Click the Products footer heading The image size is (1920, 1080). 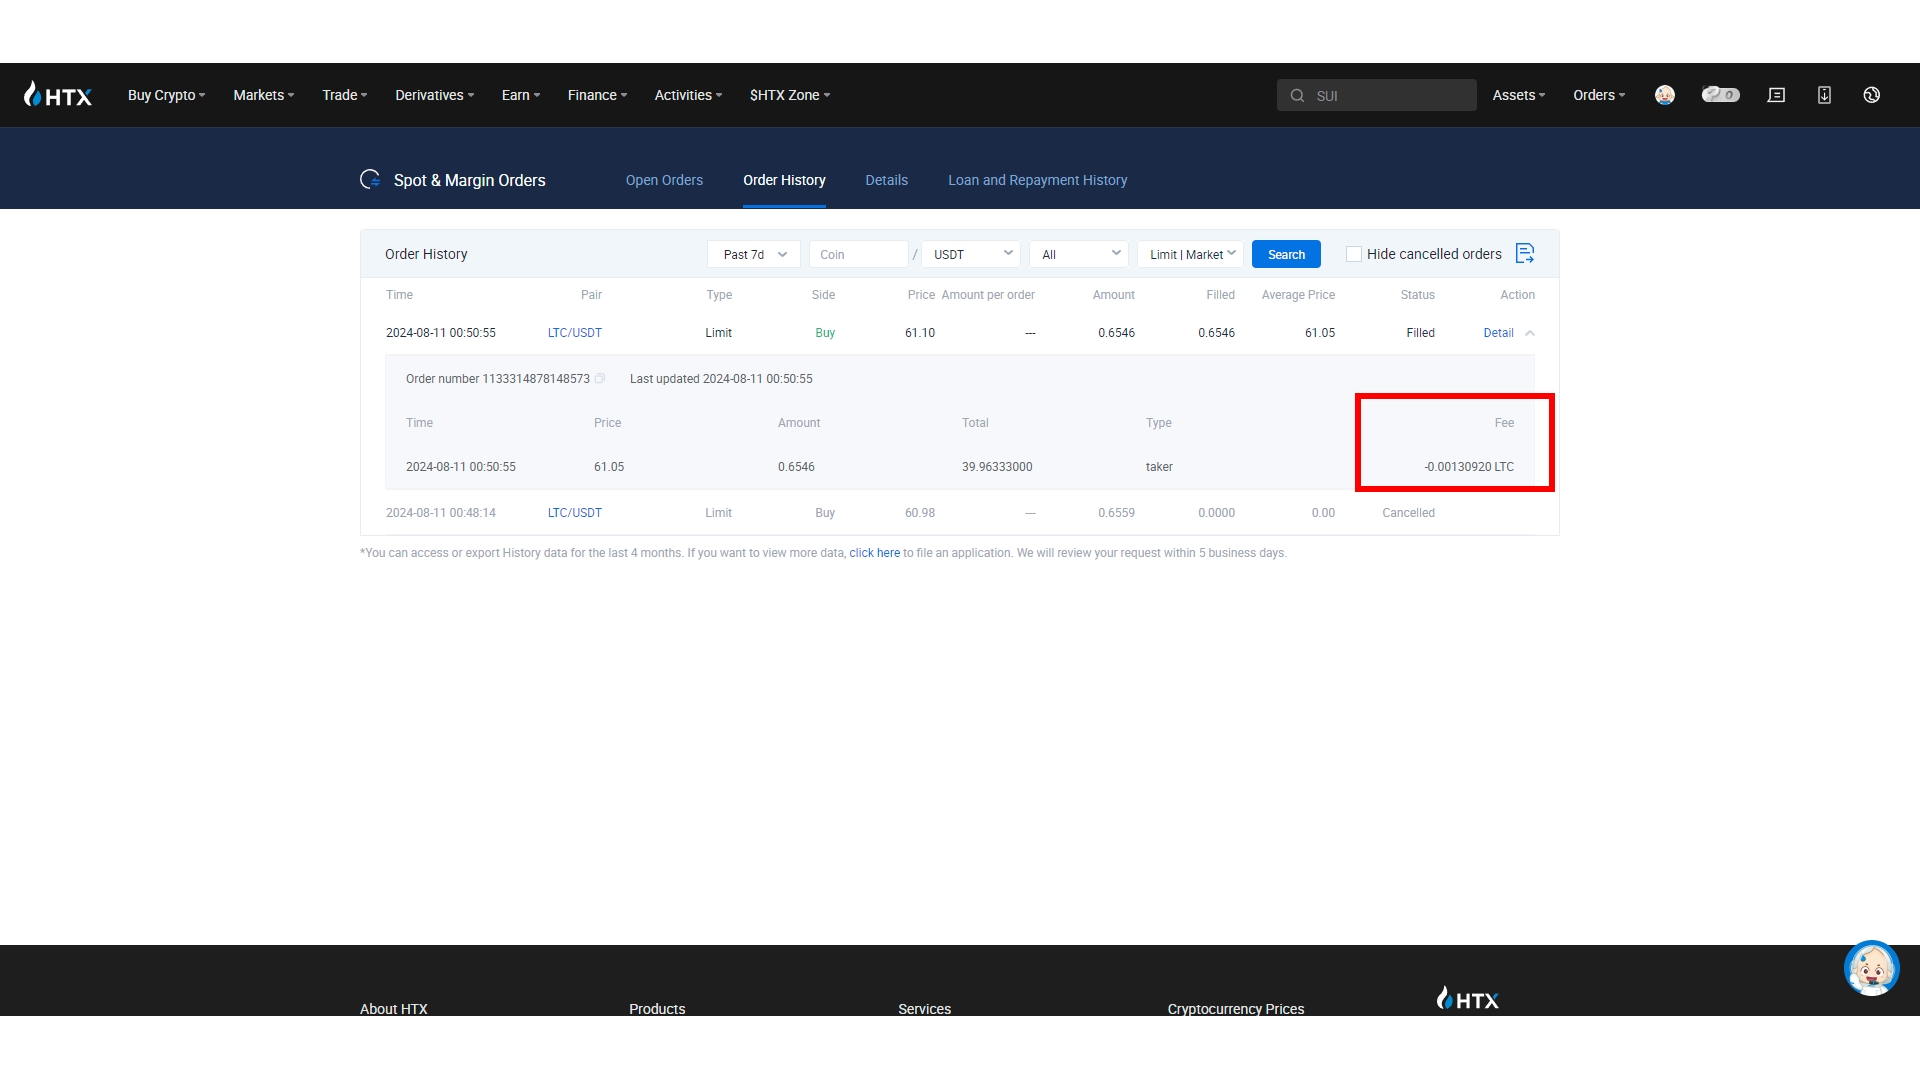click(657, 1009)
